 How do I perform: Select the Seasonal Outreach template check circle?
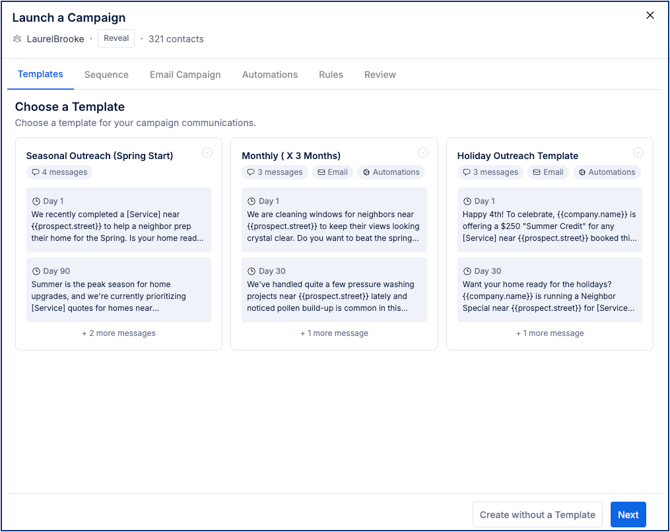(207, 153)
